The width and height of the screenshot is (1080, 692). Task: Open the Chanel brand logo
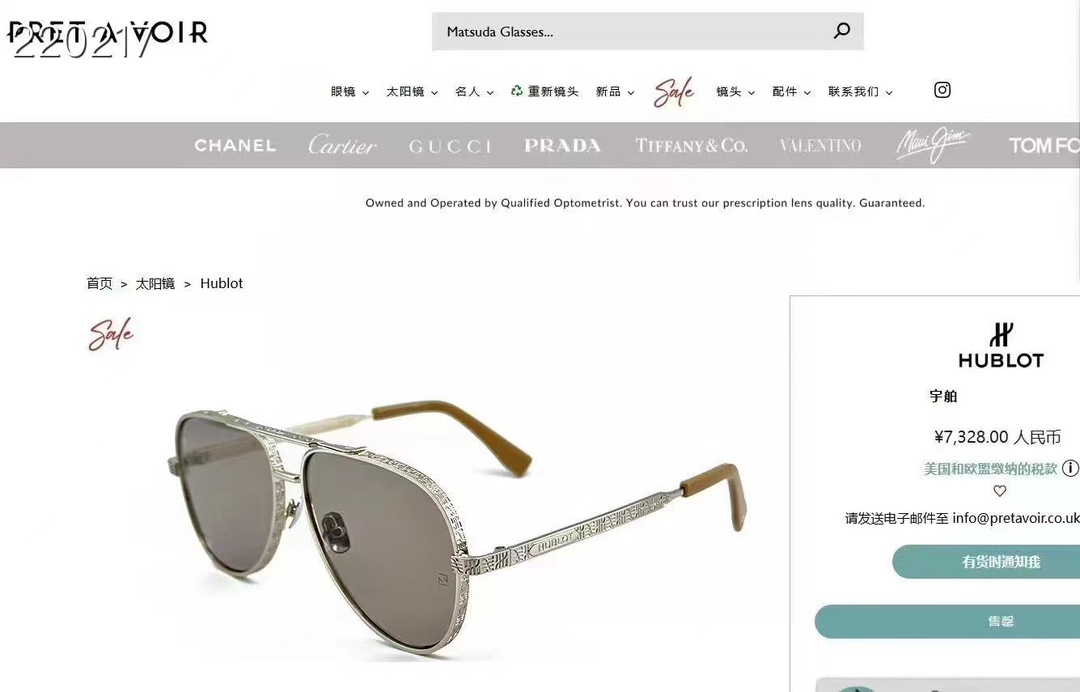tap(235, 145)
